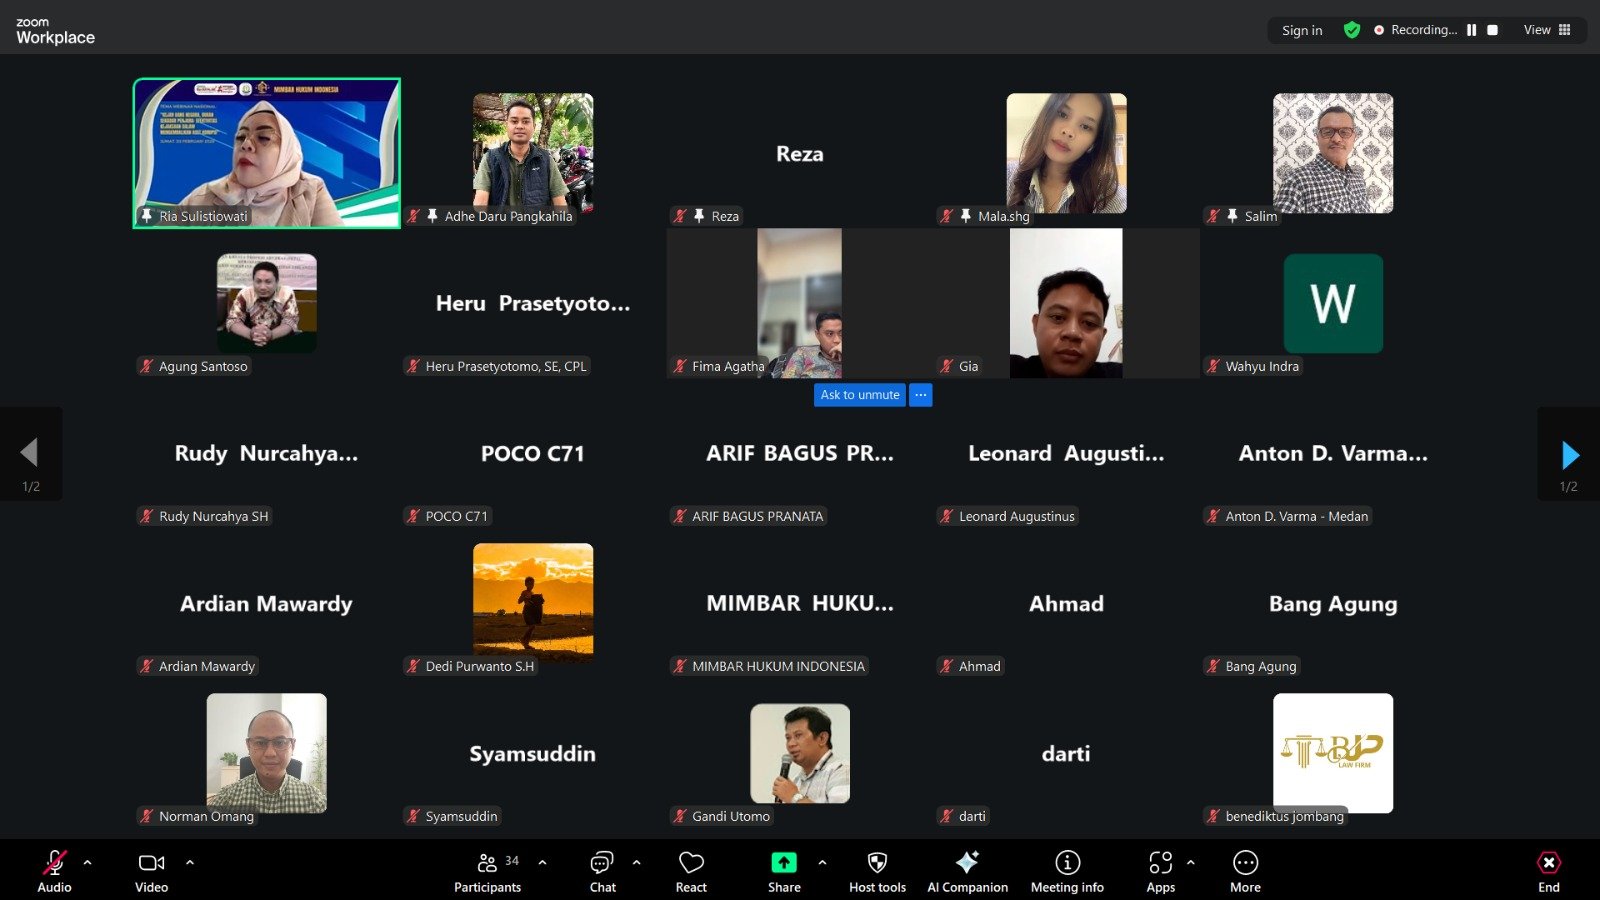The width and height of the screenshot is (1600, 900).
Task: Open the meeting Chat
Action: pos(601,861)
